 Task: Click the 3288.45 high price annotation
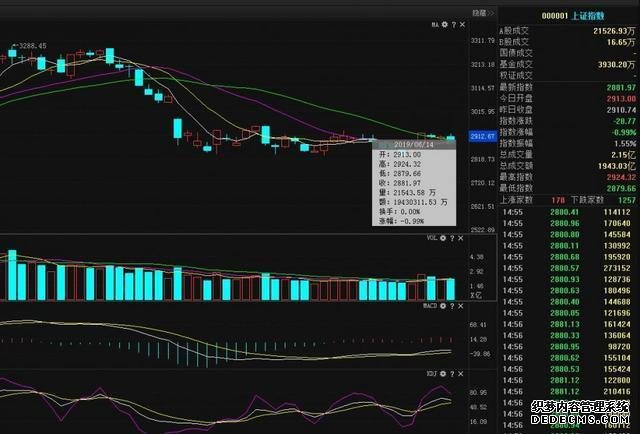click(x=33, y=46)
